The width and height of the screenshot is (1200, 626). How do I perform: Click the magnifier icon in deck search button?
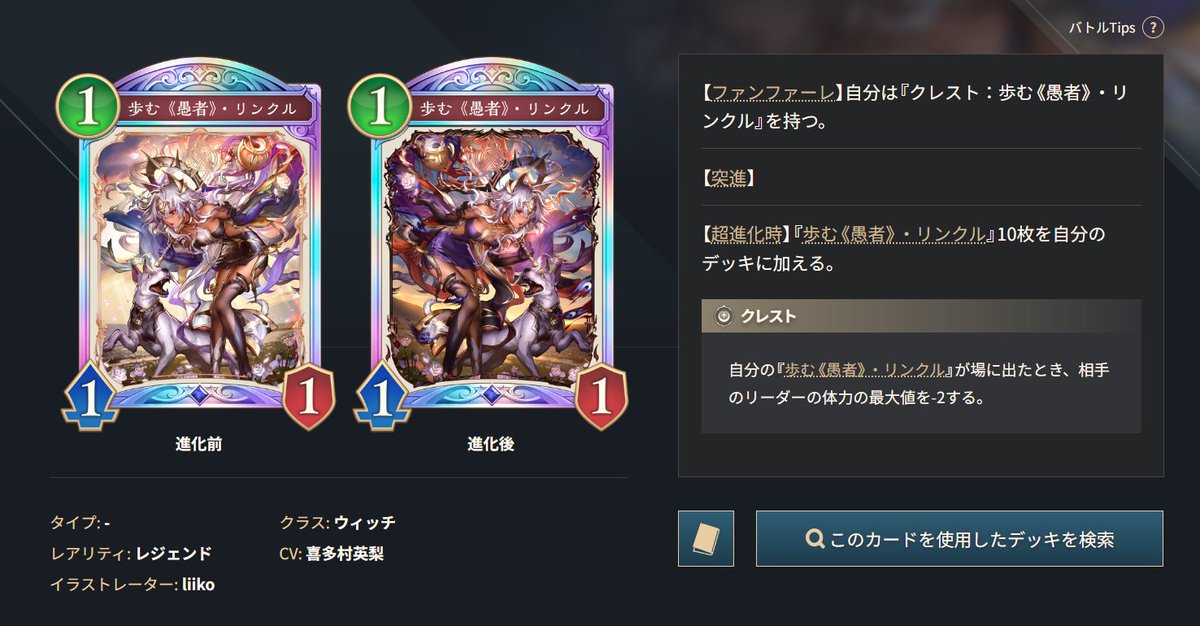click(x=814, y=540)
